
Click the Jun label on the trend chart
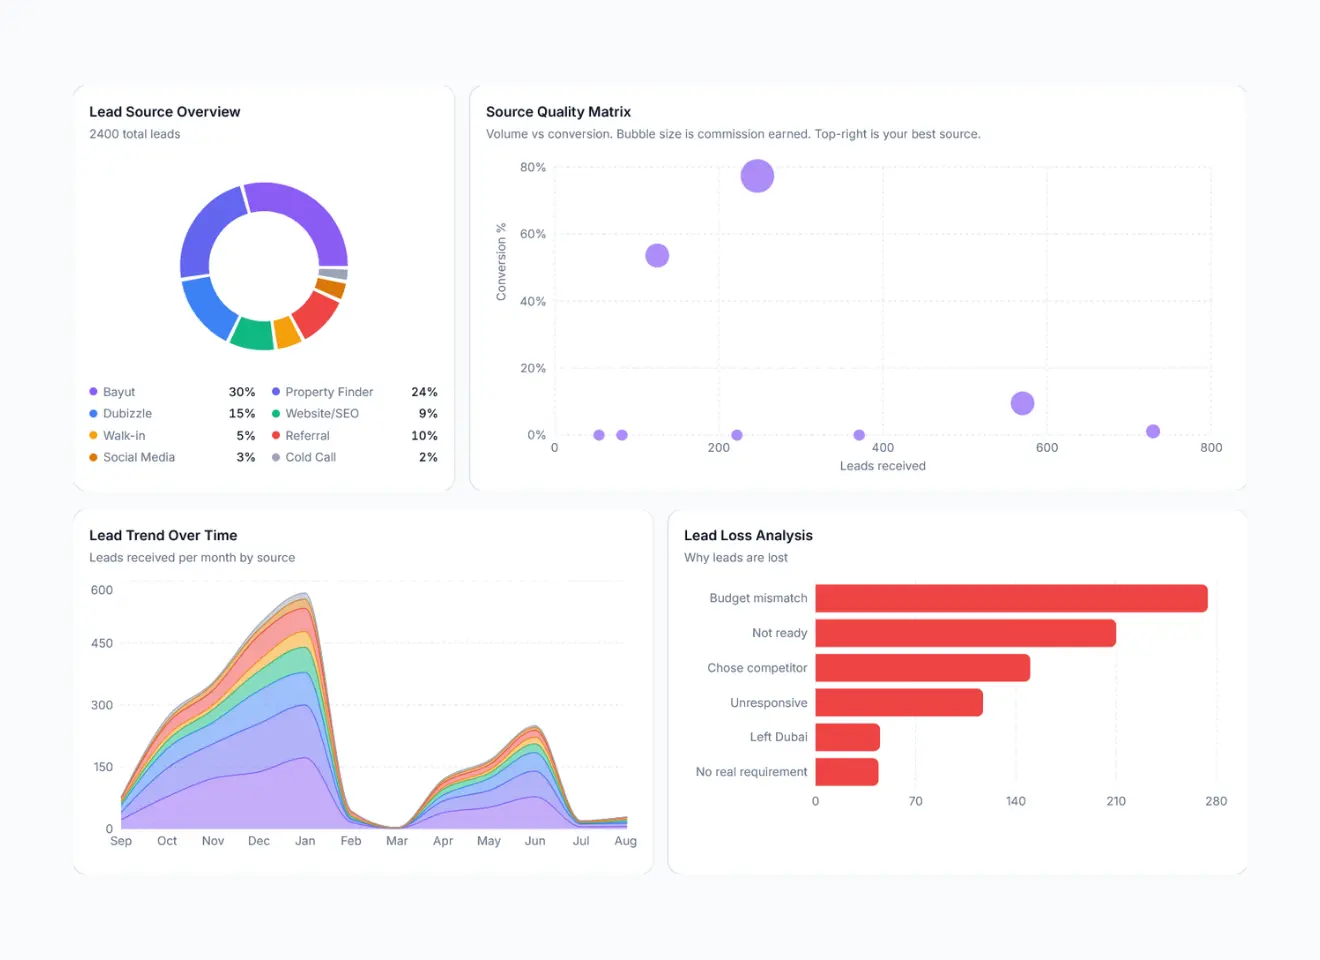[x=535, y=841]
